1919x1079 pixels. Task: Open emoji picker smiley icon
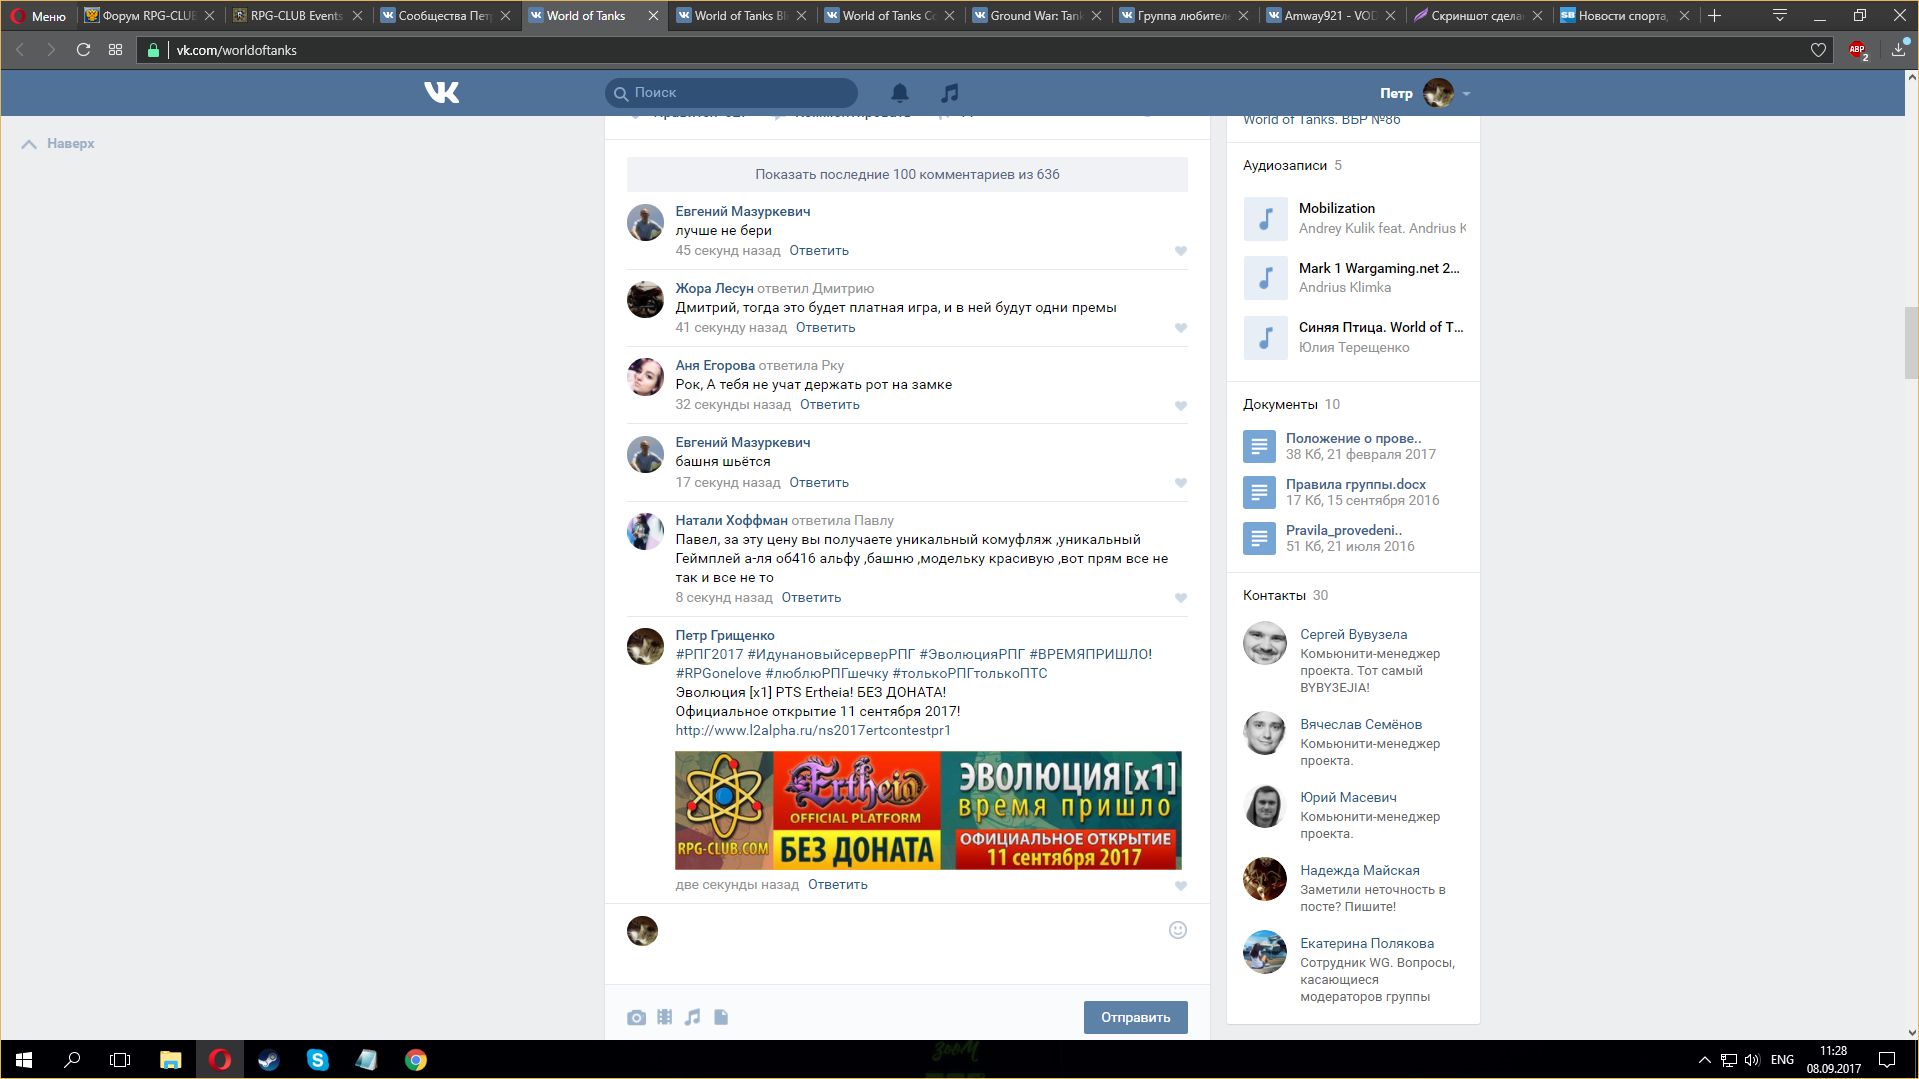pos(1178,930)
